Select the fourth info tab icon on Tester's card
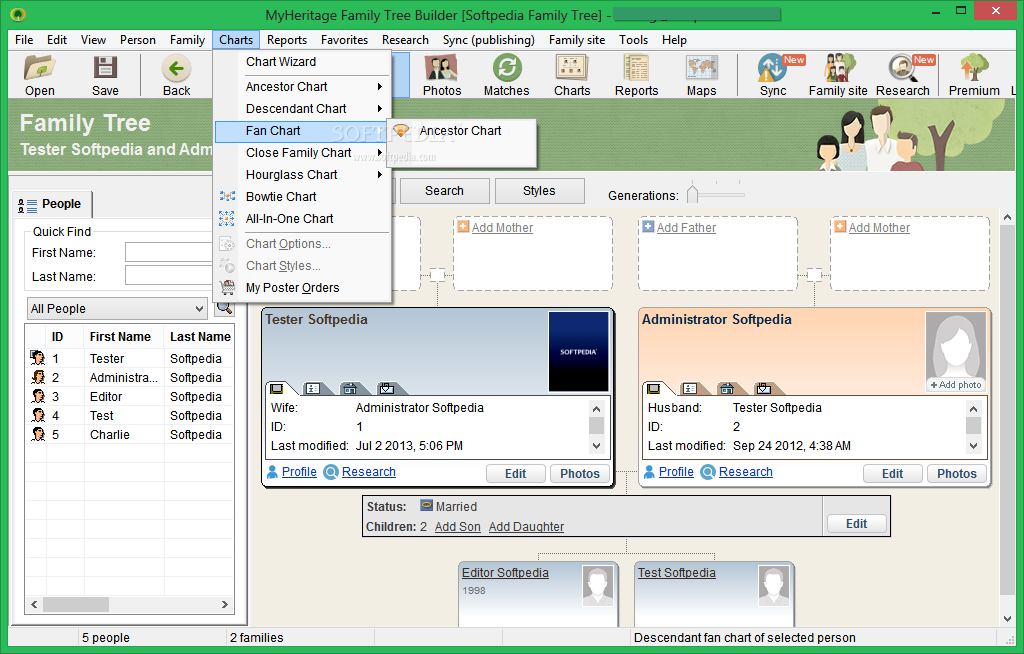1024x654 pixels. point(387,389)
